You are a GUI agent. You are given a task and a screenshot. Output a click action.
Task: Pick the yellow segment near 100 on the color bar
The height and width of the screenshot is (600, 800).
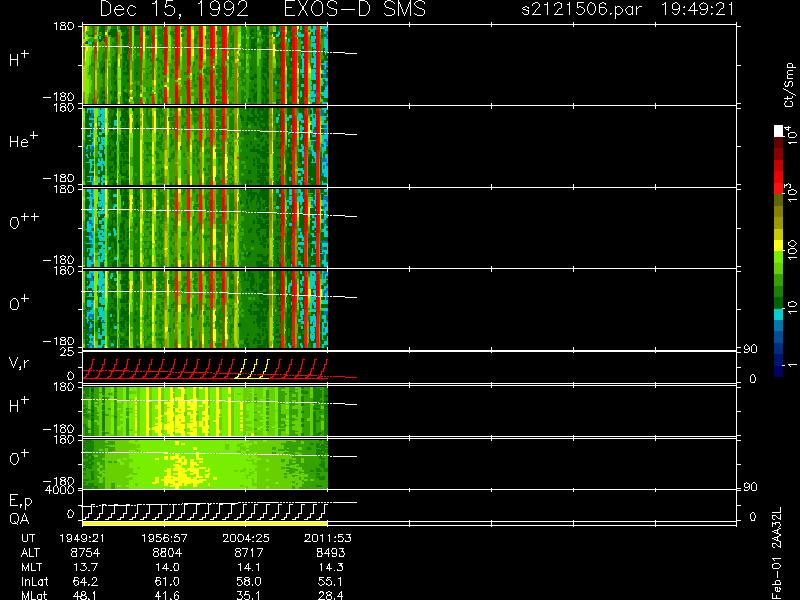point(779,245)
